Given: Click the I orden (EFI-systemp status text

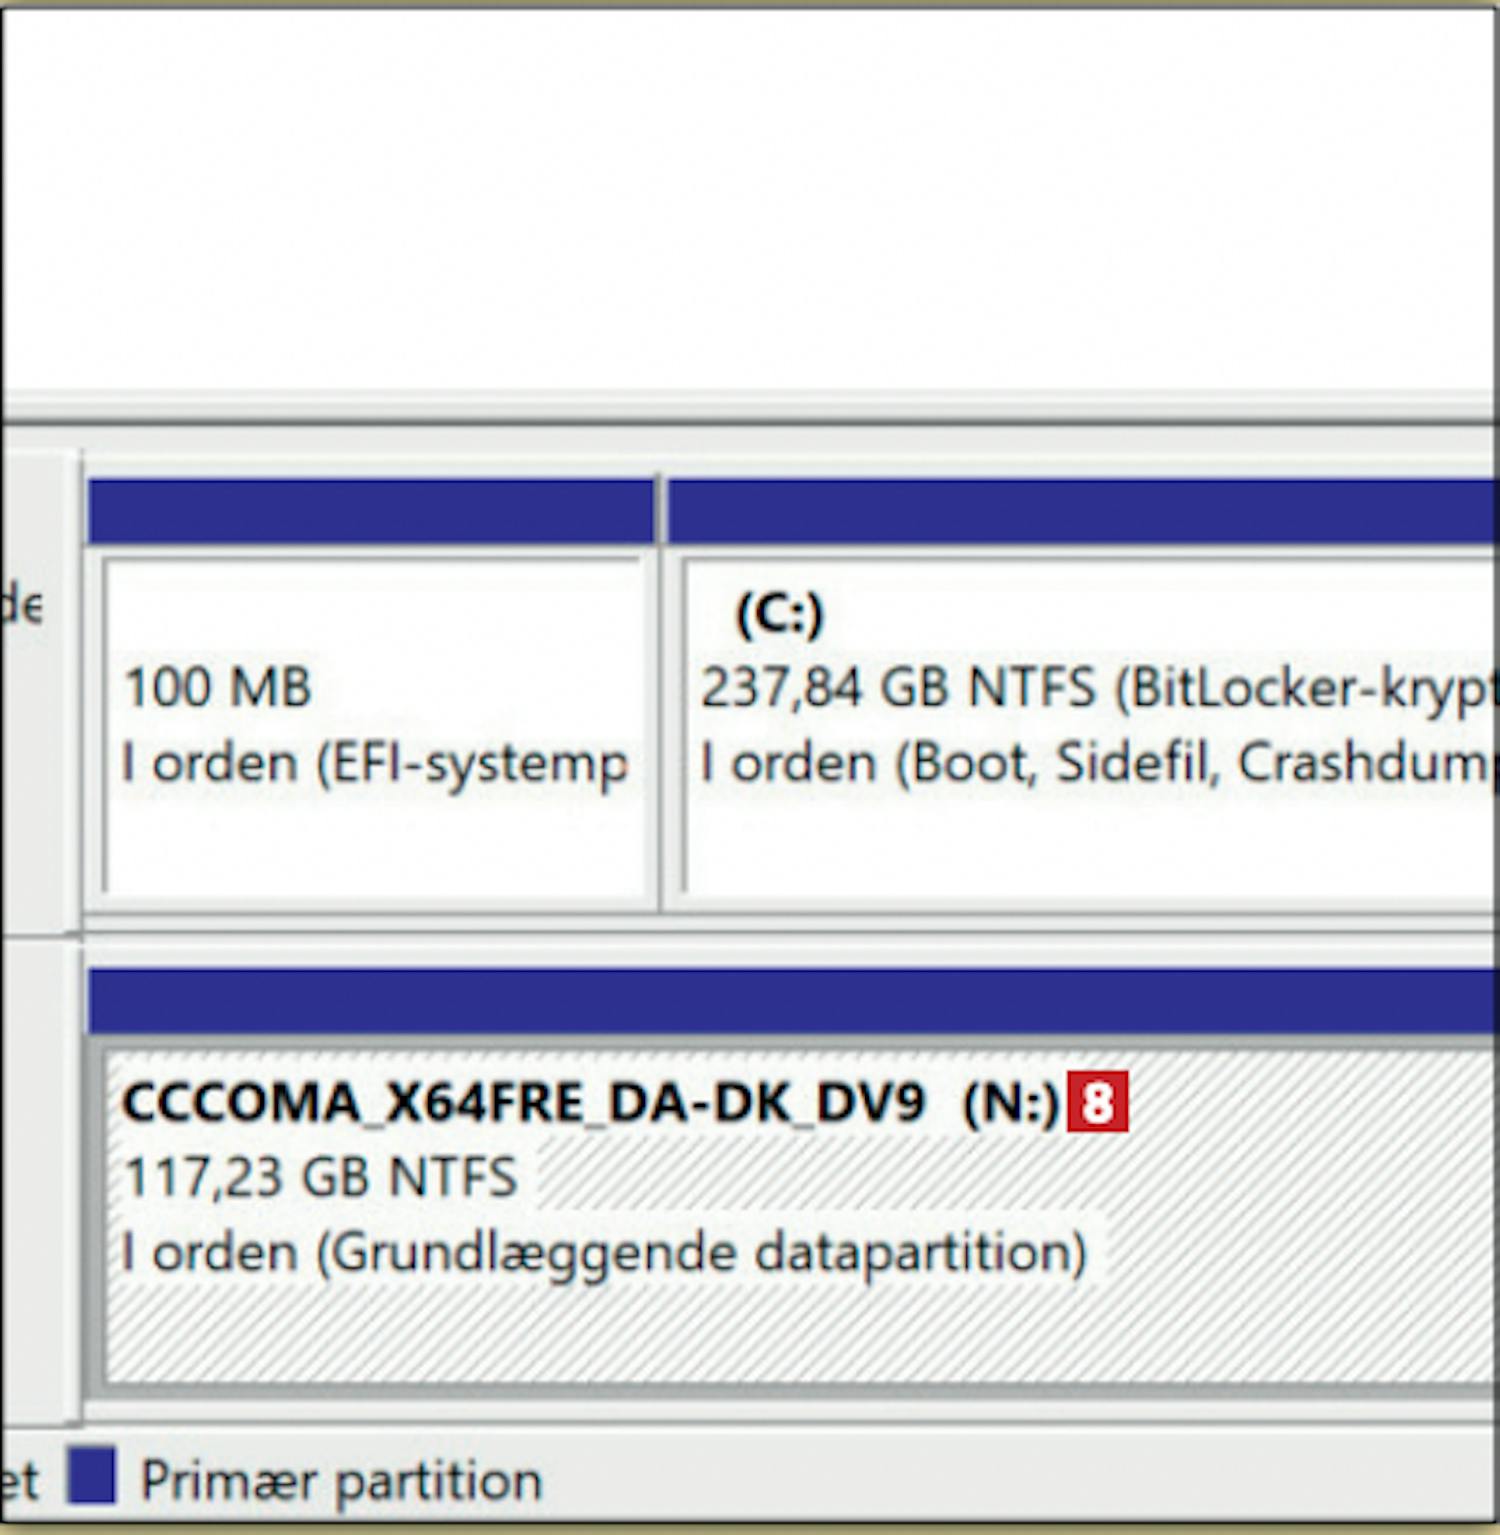Looking at the screenshot, I should pyautogui.click(x=374, y=764).
